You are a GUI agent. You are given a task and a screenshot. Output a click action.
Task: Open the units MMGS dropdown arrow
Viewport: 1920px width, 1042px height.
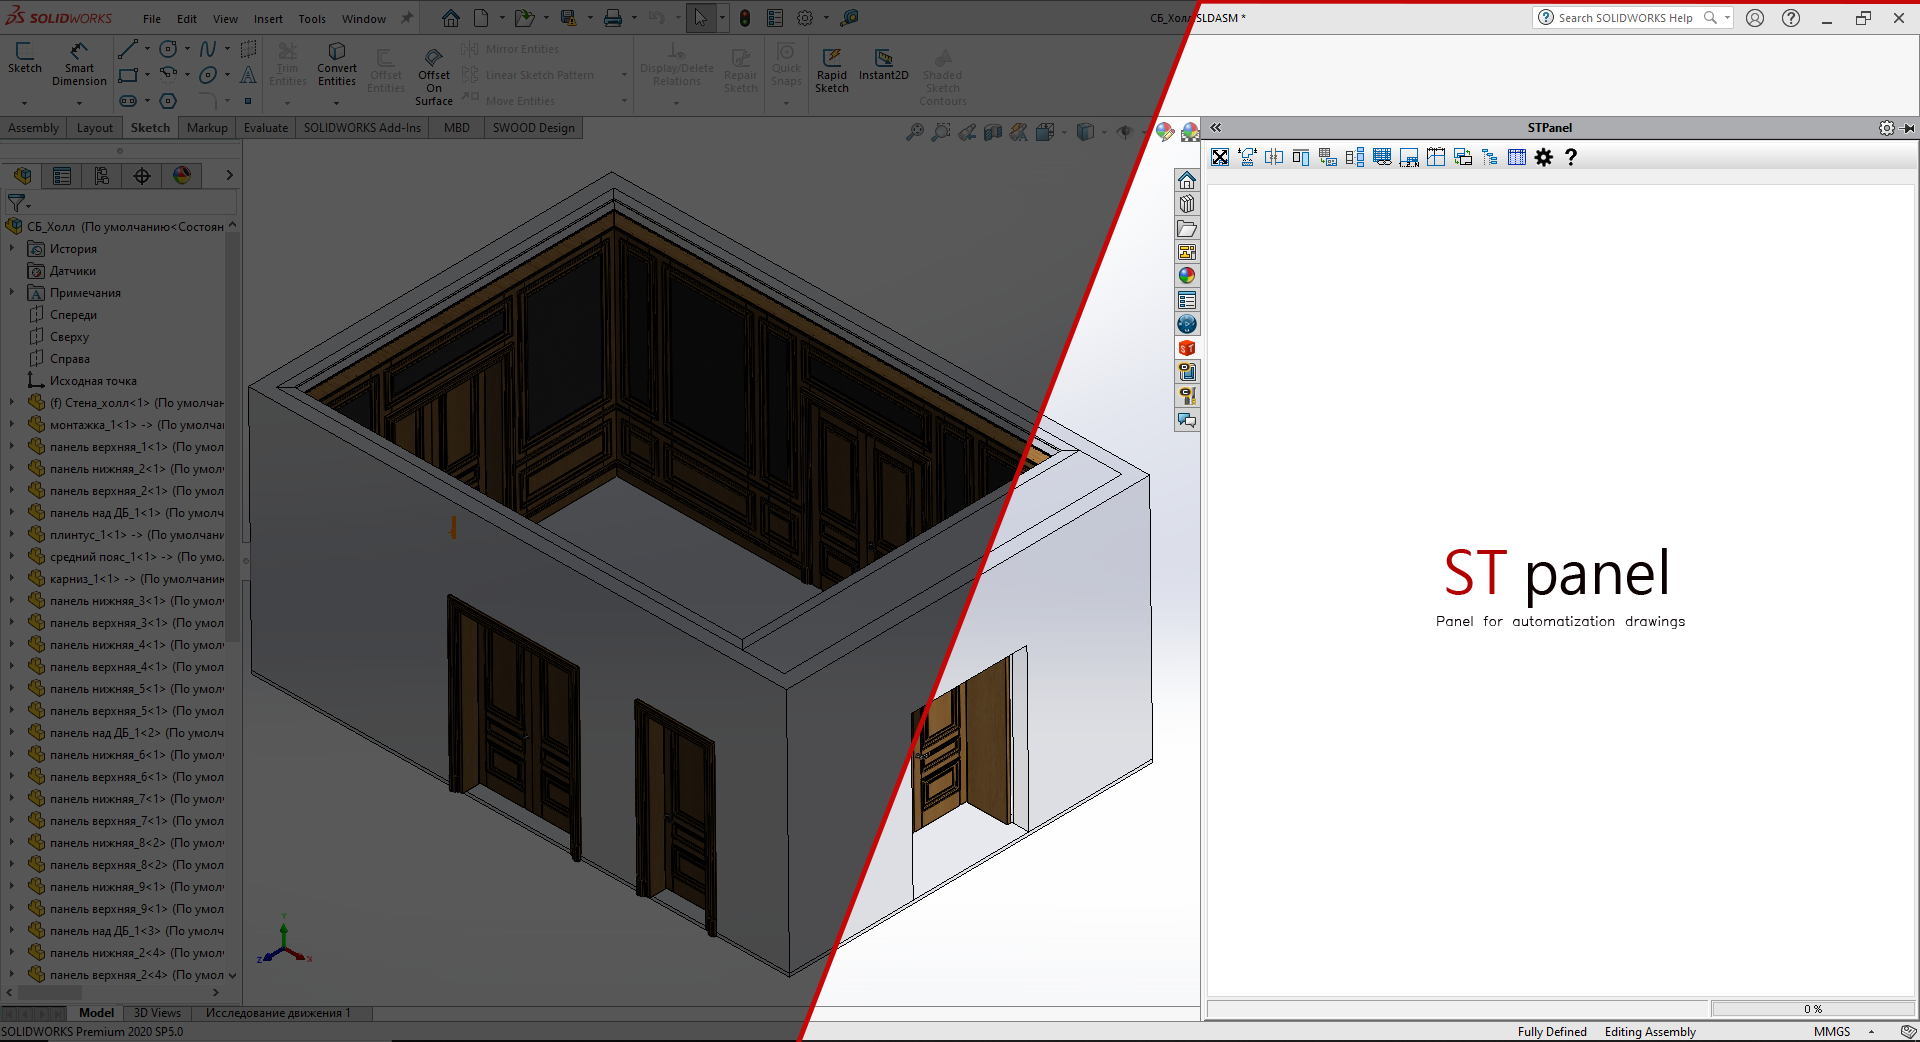(x=1871, y=1032)
